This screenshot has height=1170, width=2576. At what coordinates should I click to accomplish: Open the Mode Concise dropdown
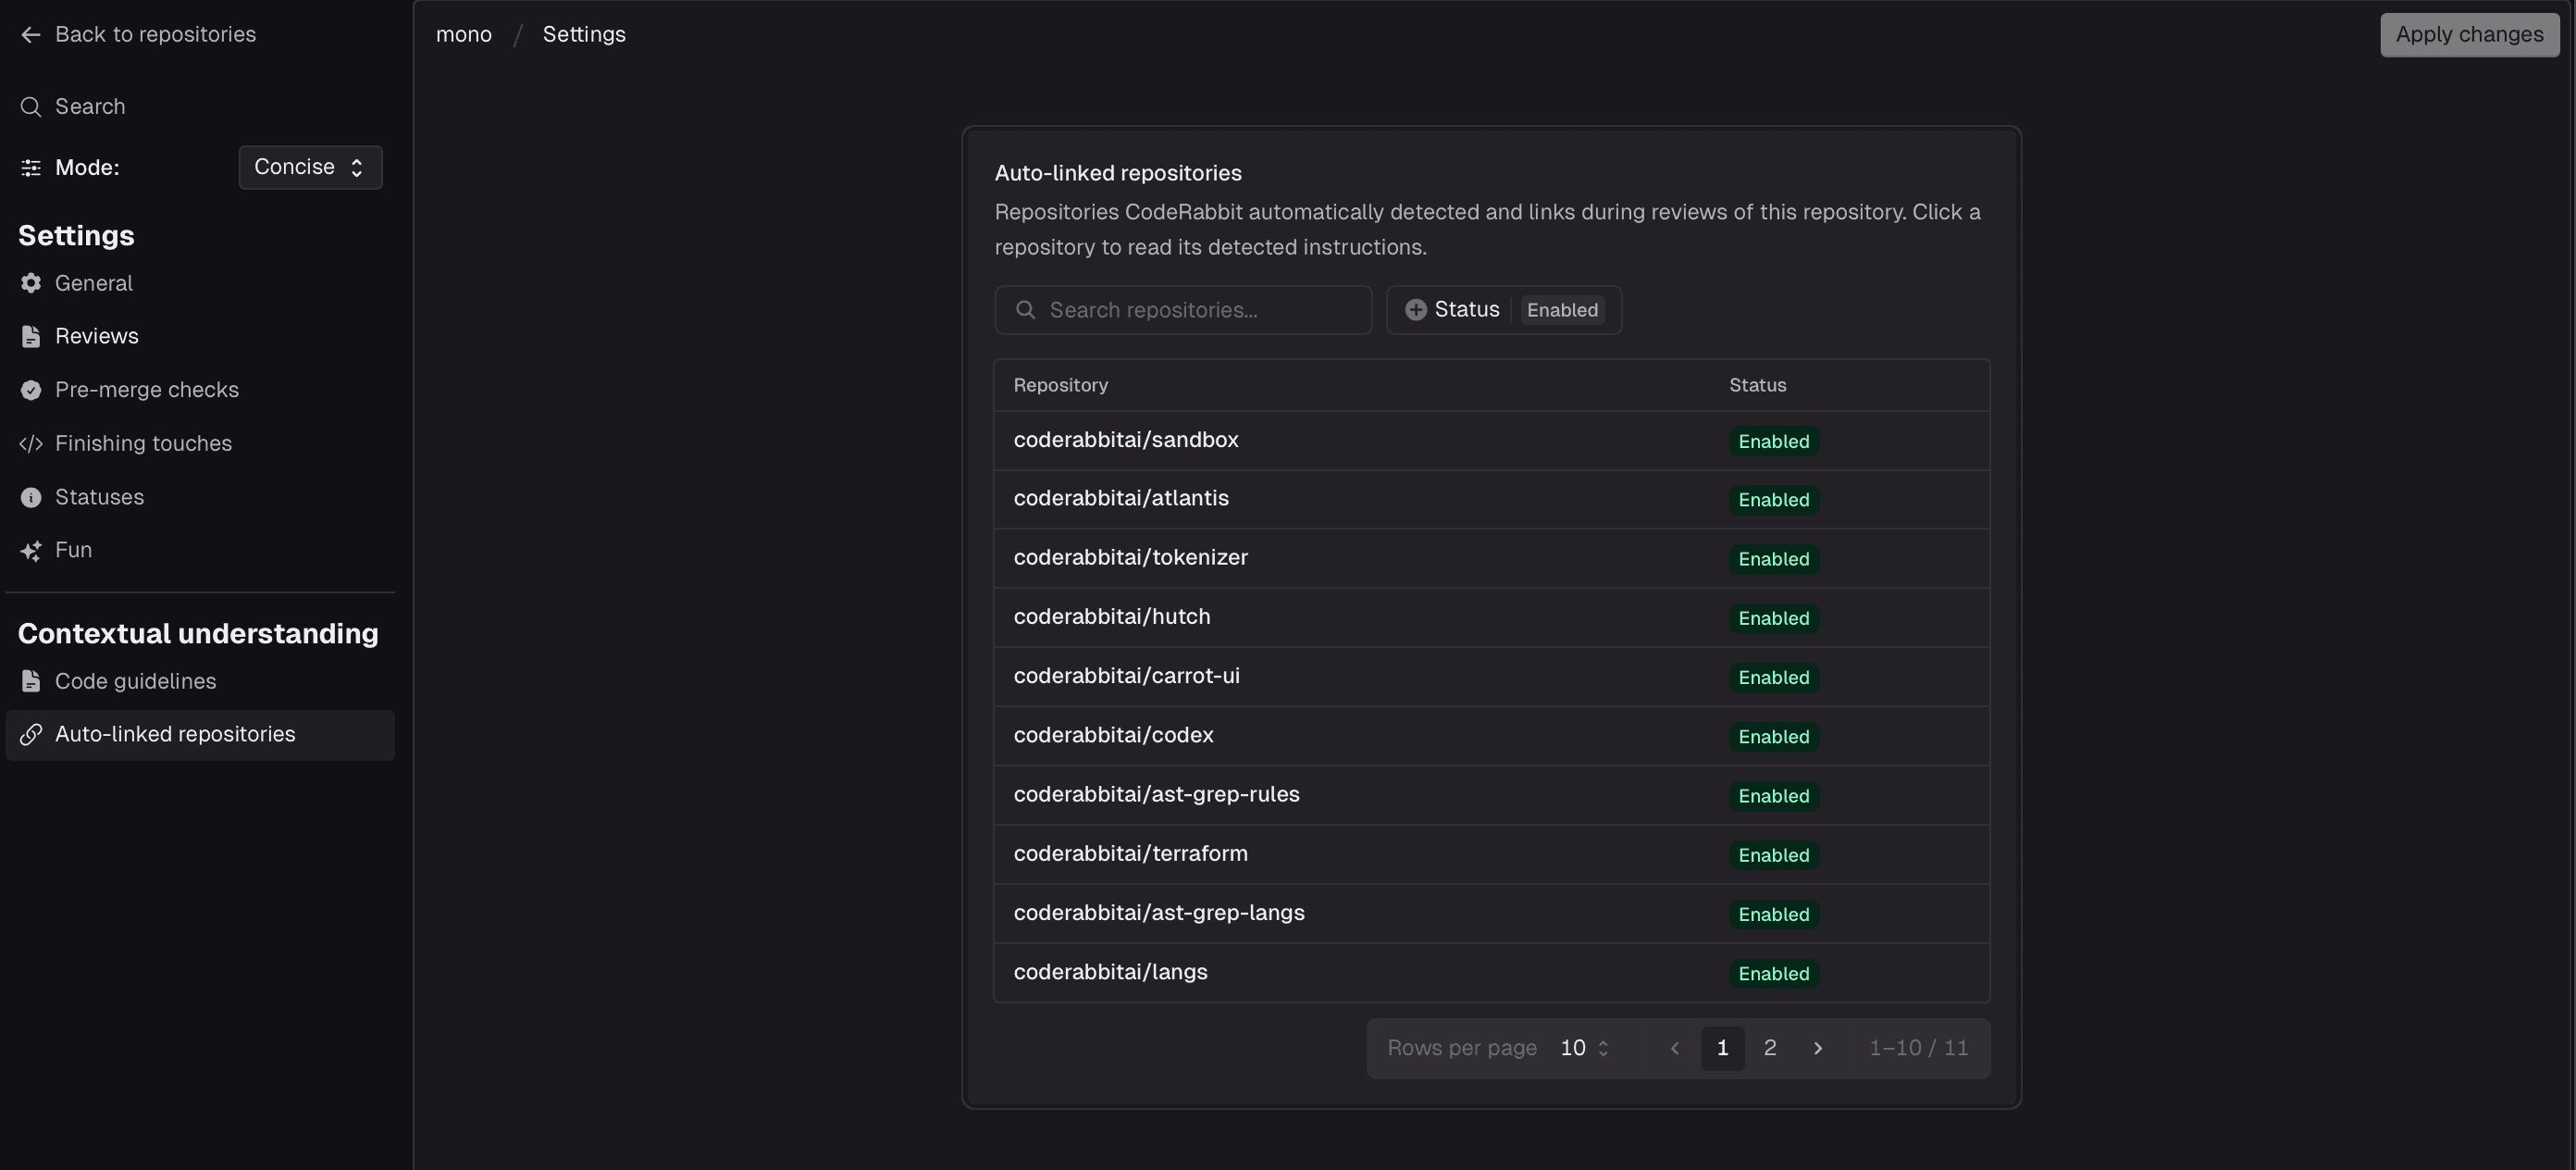tap(310, 167)
